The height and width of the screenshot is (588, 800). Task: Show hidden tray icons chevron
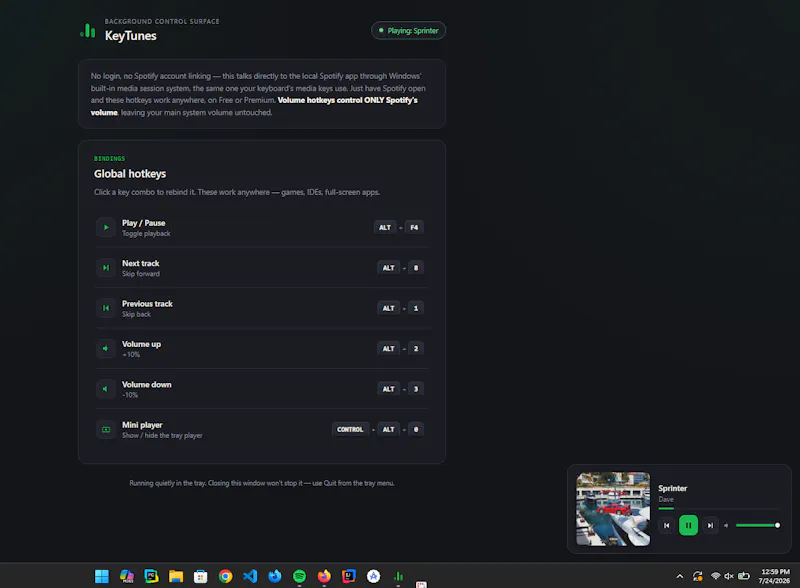pyautogui.click(x=680, y=576)
